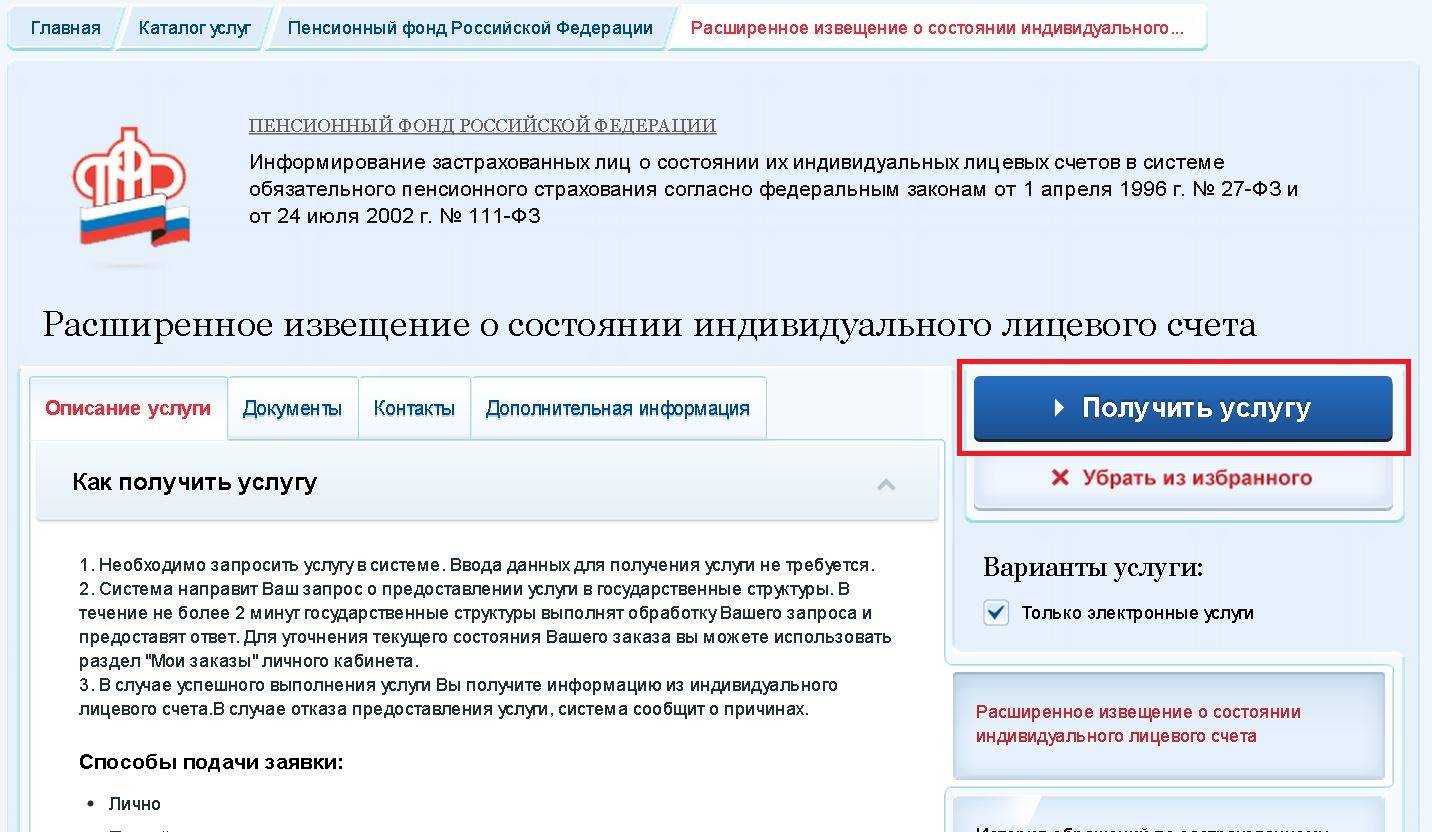Click the 'Лично' list item
The image size is (1432, 832).
click(135, 804)
